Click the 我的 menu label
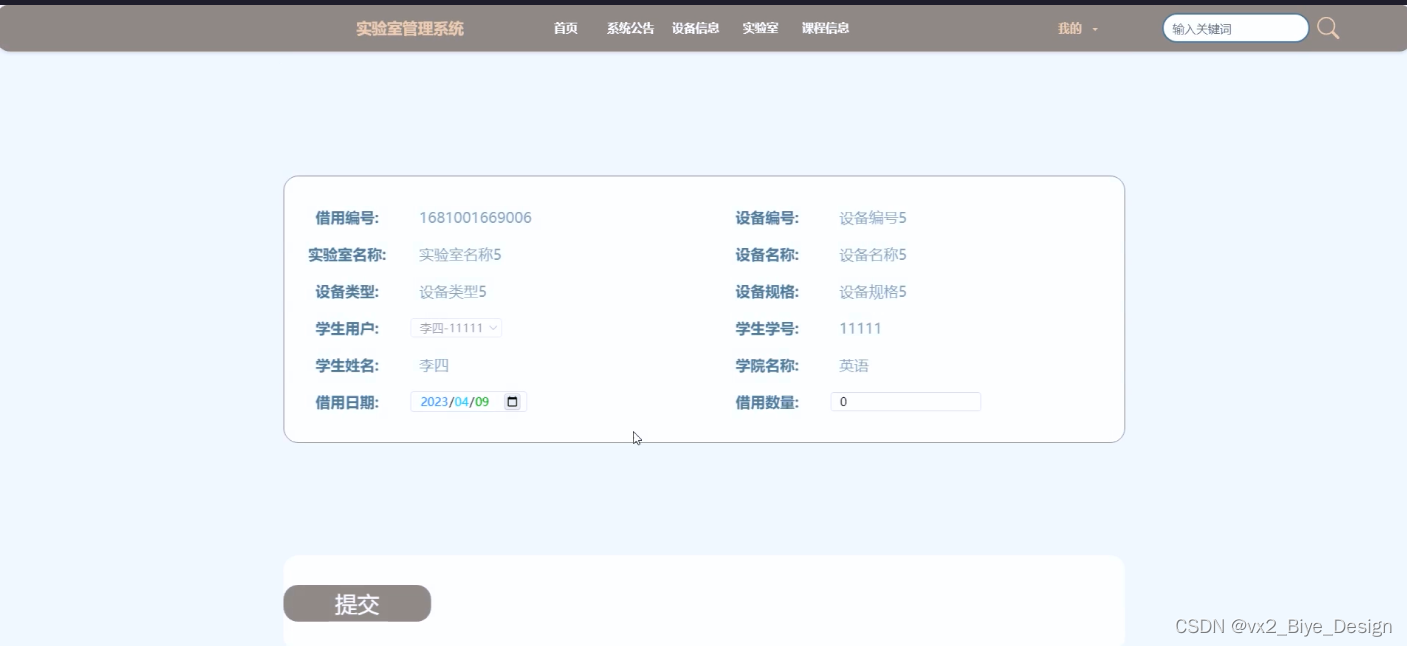This screenshot has width=1407, height=646. [1070, 29]
